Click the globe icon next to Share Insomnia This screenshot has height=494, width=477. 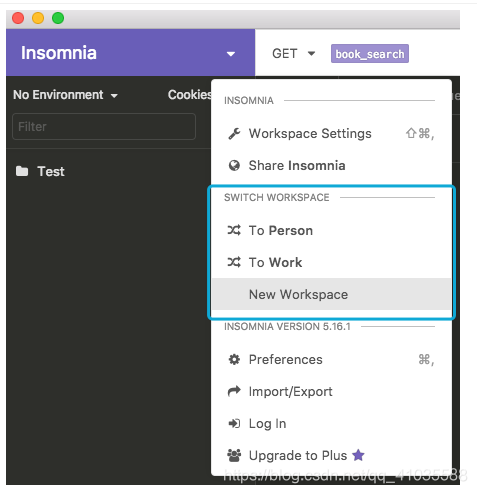coord(234,165)
